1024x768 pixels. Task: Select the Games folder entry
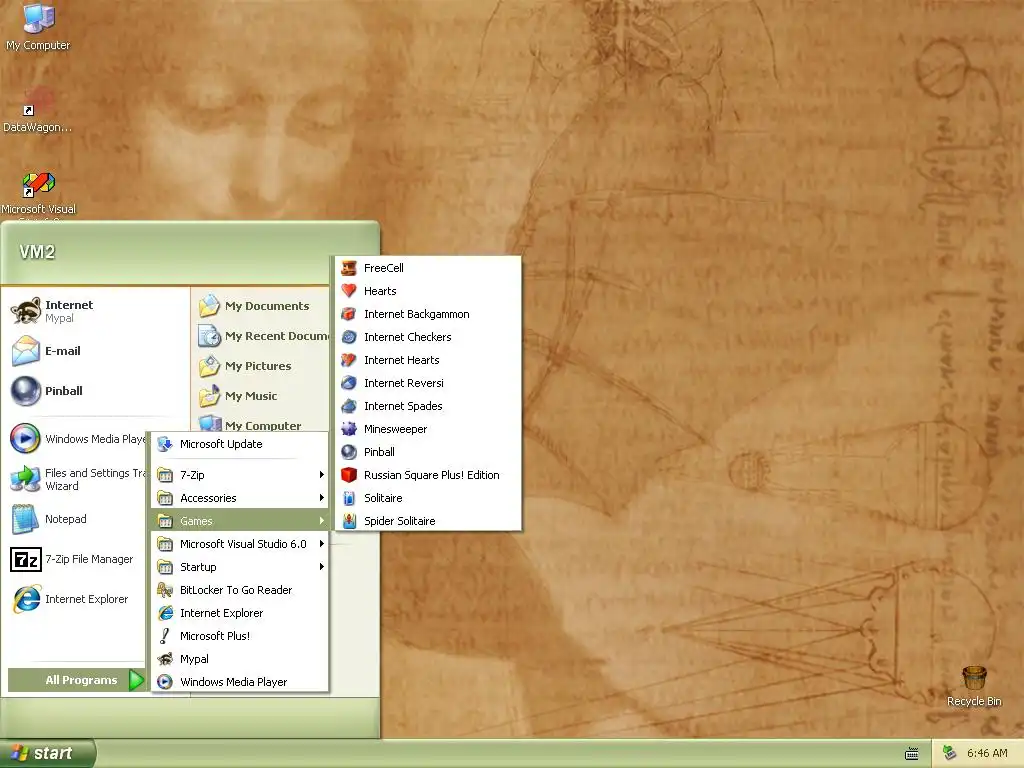(240, 520)
